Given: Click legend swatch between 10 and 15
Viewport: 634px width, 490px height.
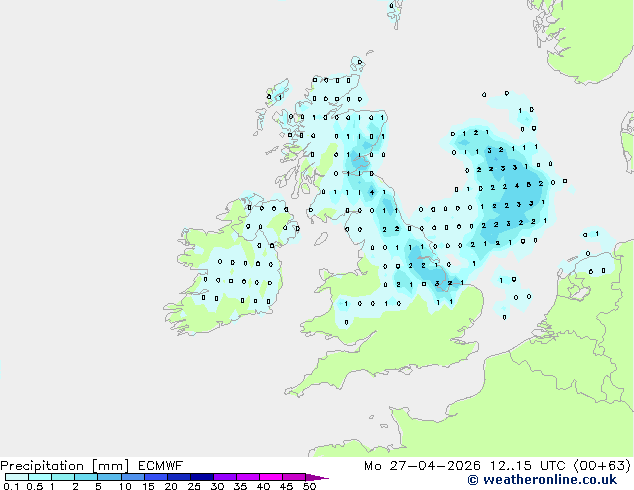Looking at the screenshot, I should (x=133, y=477).
